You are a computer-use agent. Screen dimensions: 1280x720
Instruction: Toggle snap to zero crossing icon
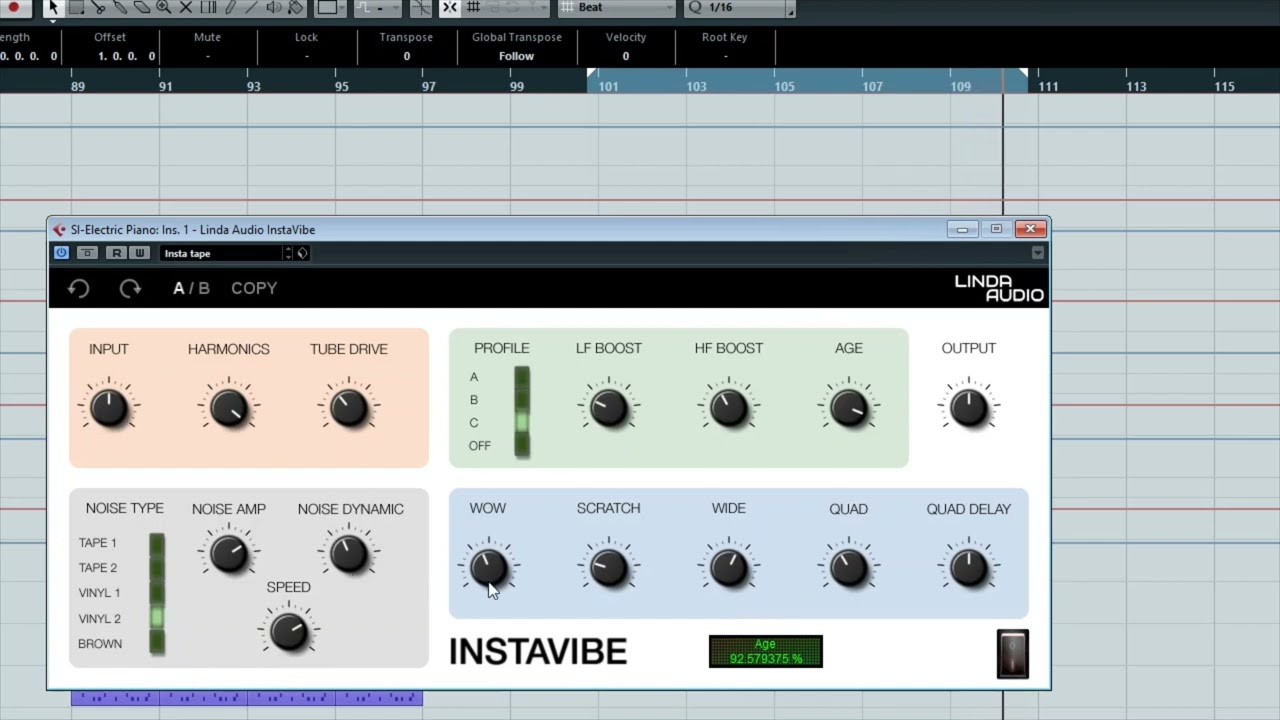pos(422,7)
